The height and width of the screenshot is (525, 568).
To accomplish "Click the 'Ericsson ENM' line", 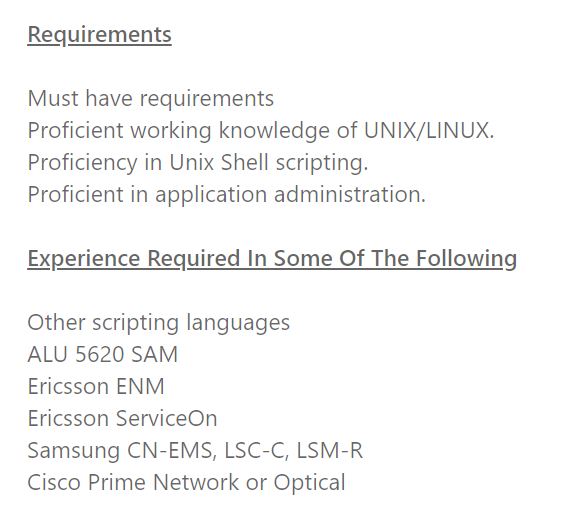I will pyautogui.click(x=96, y=386).
